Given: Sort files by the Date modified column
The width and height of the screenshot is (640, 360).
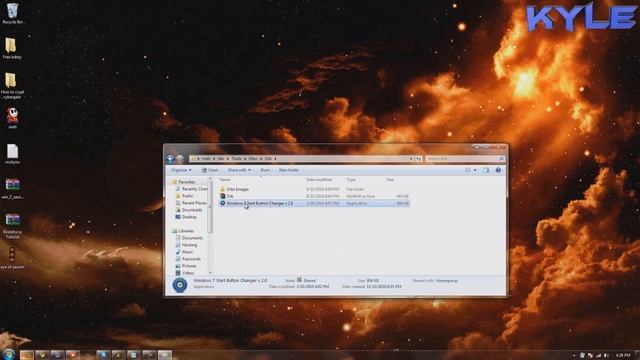Looking at the screenshot, I should [319, 180].
